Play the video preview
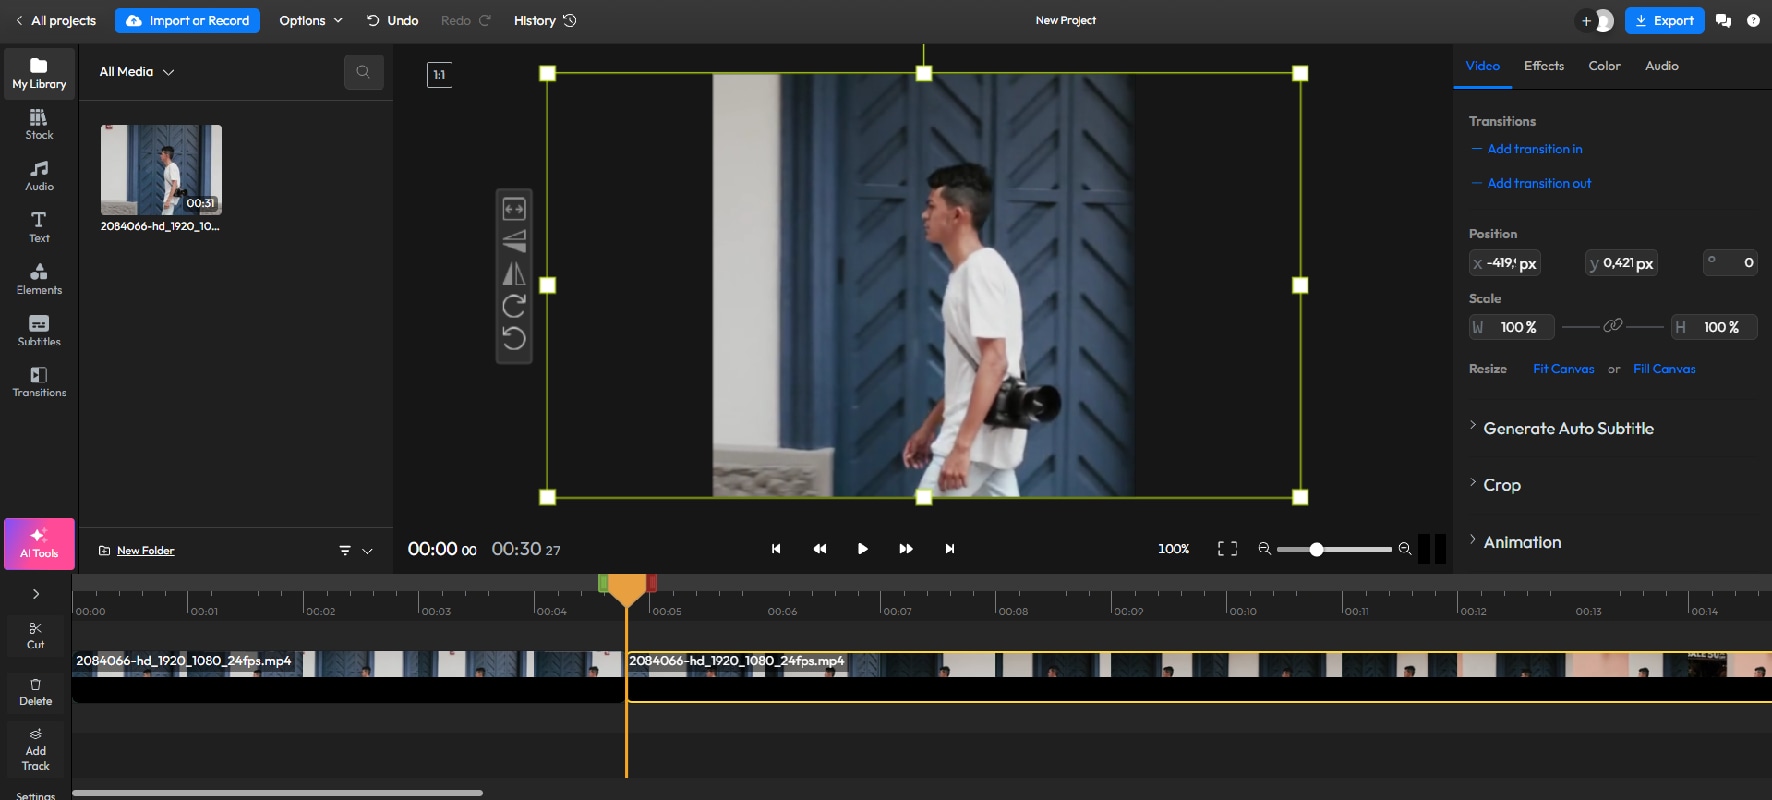The height and width of the screenshot is (800, 1772). (x=863, y=549)
